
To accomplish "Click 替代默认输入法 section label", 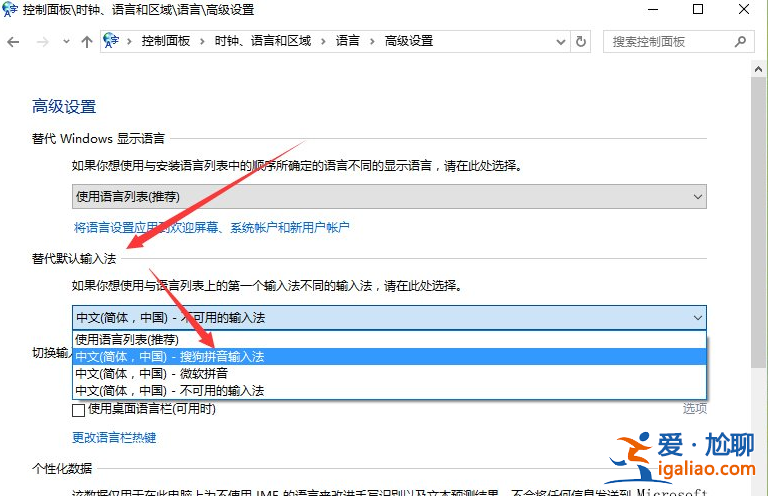I will (74, 259).
